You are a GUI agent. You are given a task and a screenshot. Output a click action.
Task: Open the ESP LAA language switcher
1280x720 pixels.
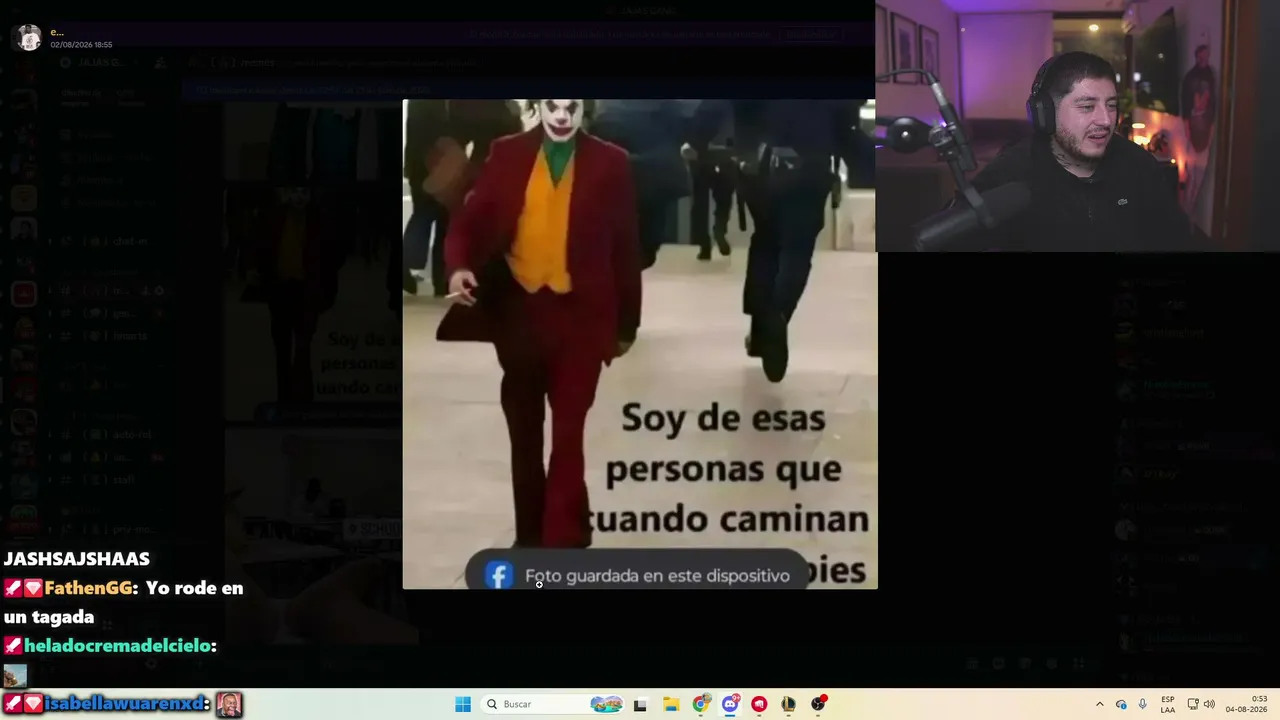point(1168,704)
